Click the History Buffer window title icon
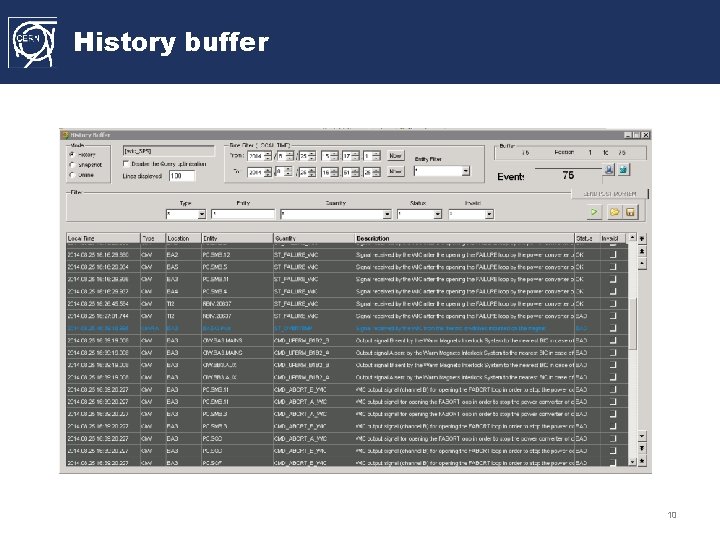This screenshot has width=720, height=540. point(65,135)
